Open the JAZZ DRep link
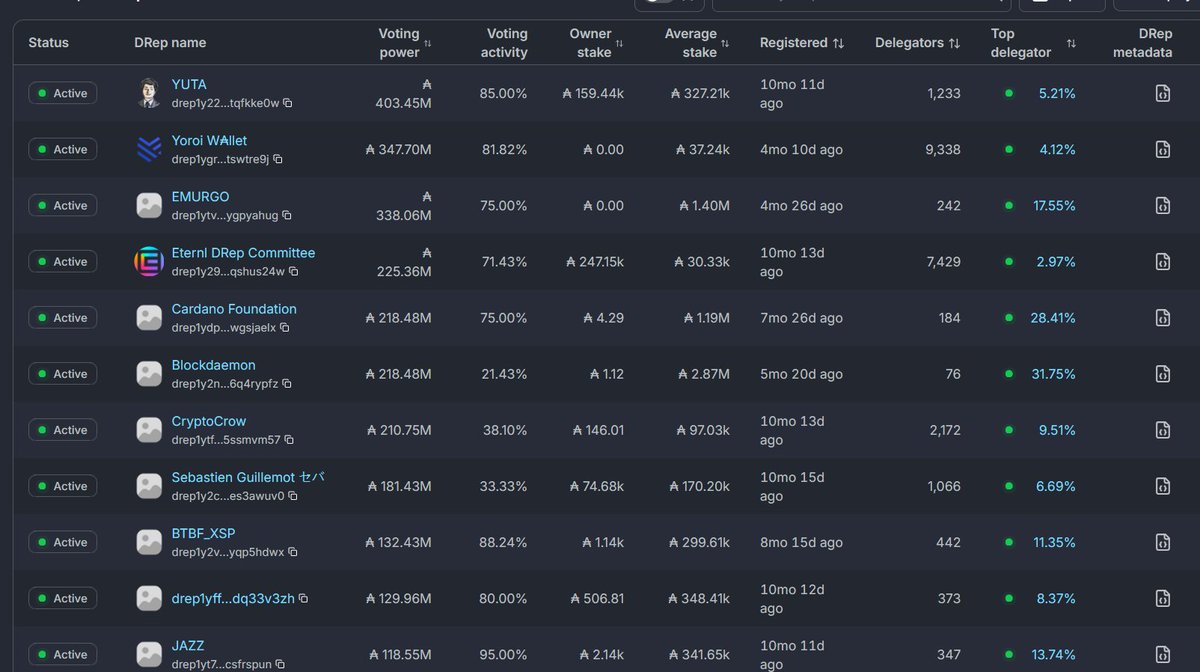The image size is (1200, 672). tap(188, 645)
